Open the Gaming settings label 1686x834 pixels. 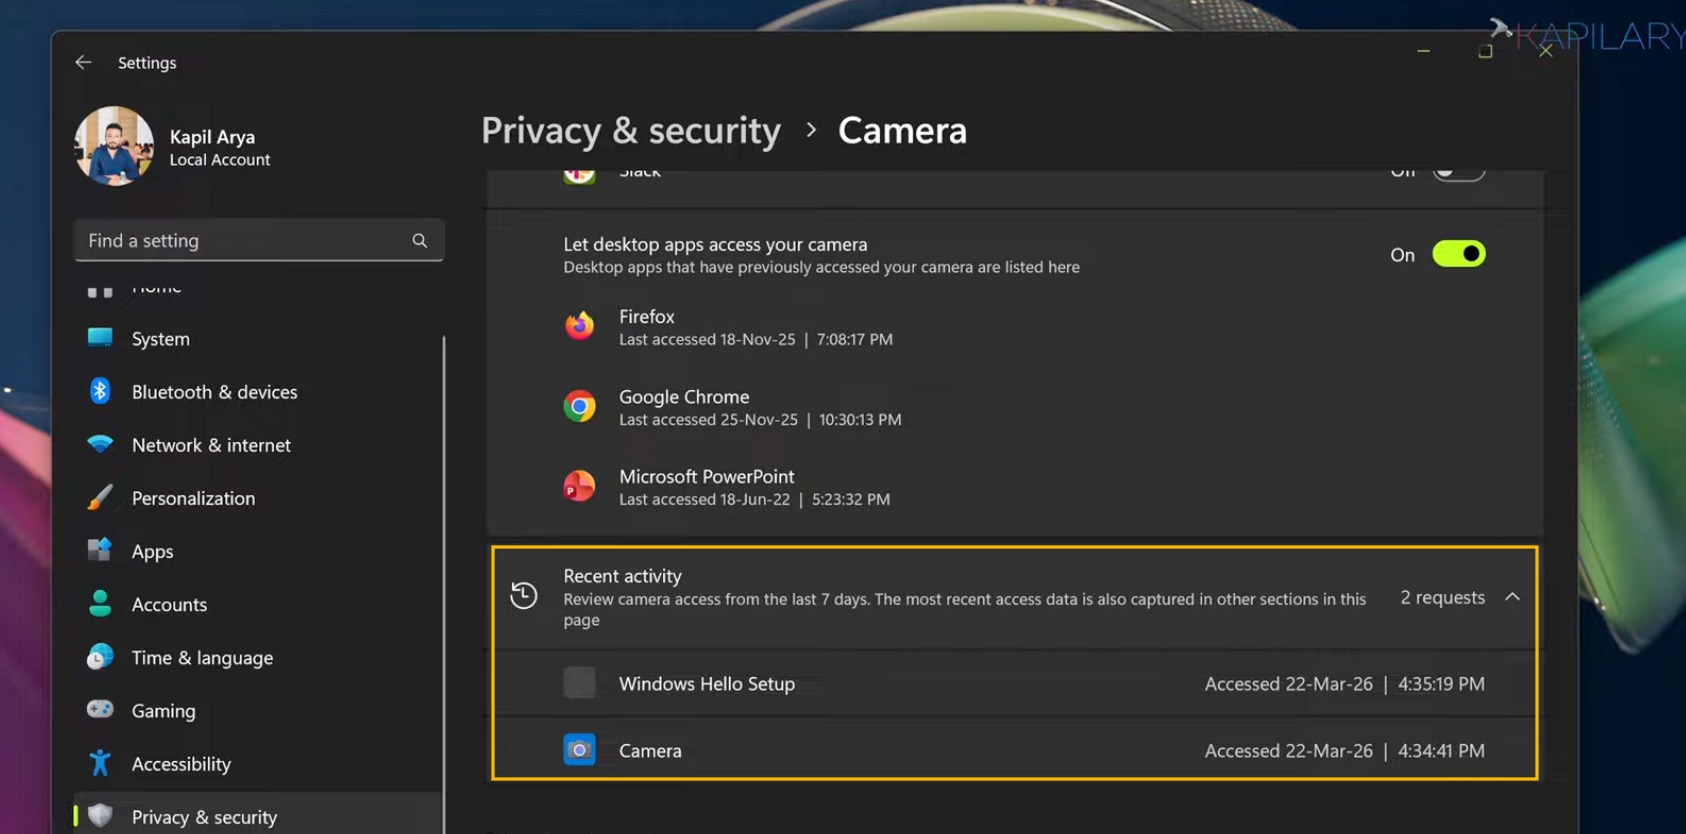point(163,711)
